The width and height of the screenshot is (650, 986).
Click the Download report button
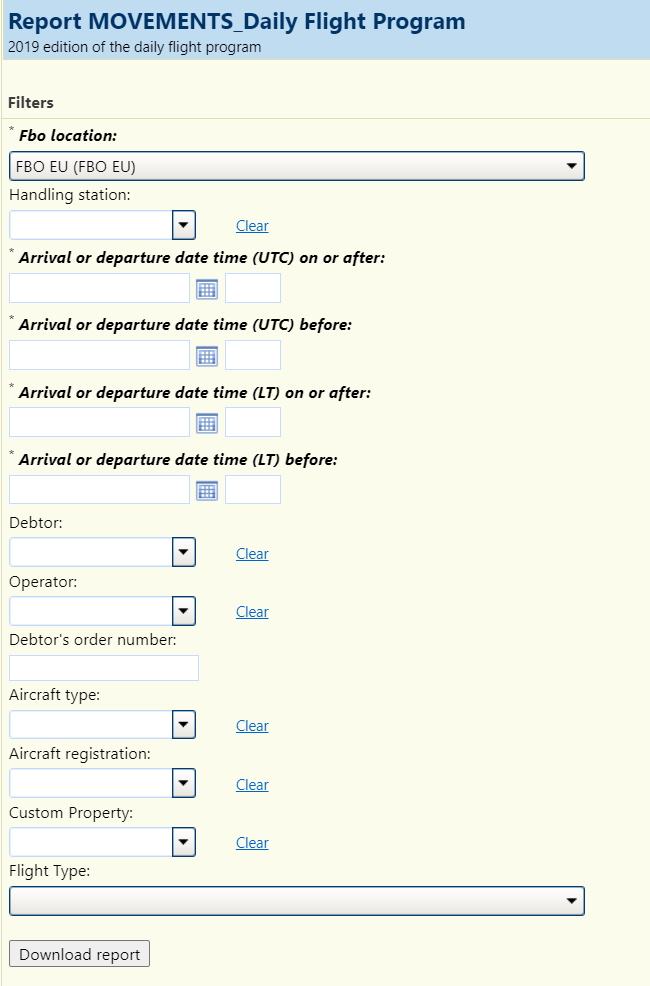coord(79,953)
